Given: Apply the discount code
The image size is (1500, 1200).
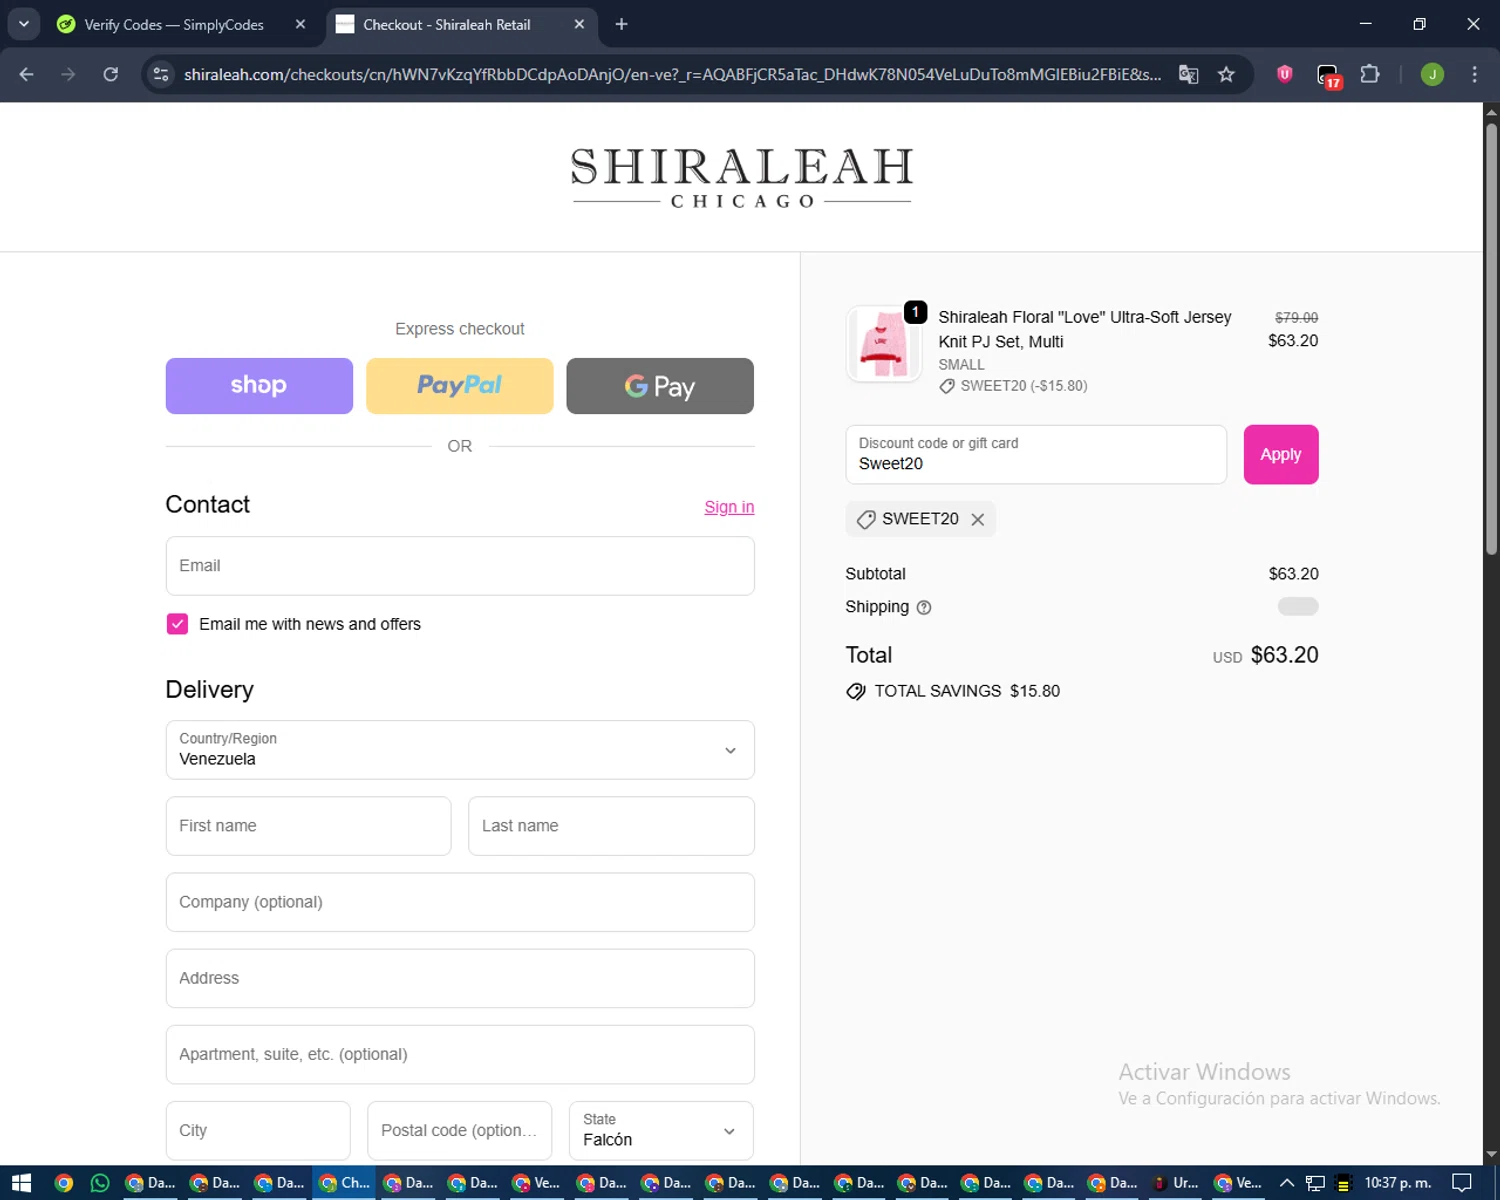Looking at the screenshot, I should [x=1281, y=455].
